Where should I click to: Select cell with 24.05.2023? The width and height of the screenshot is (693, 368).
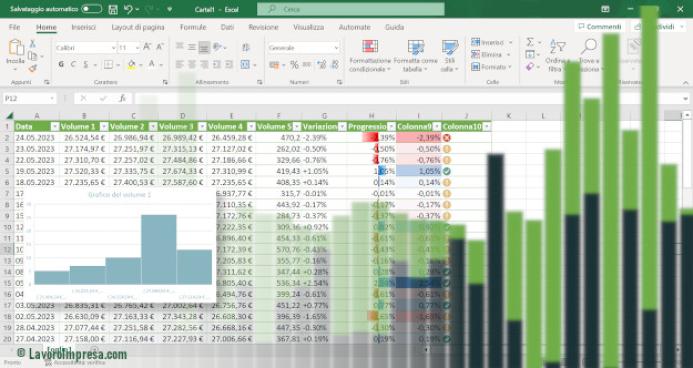36,138
